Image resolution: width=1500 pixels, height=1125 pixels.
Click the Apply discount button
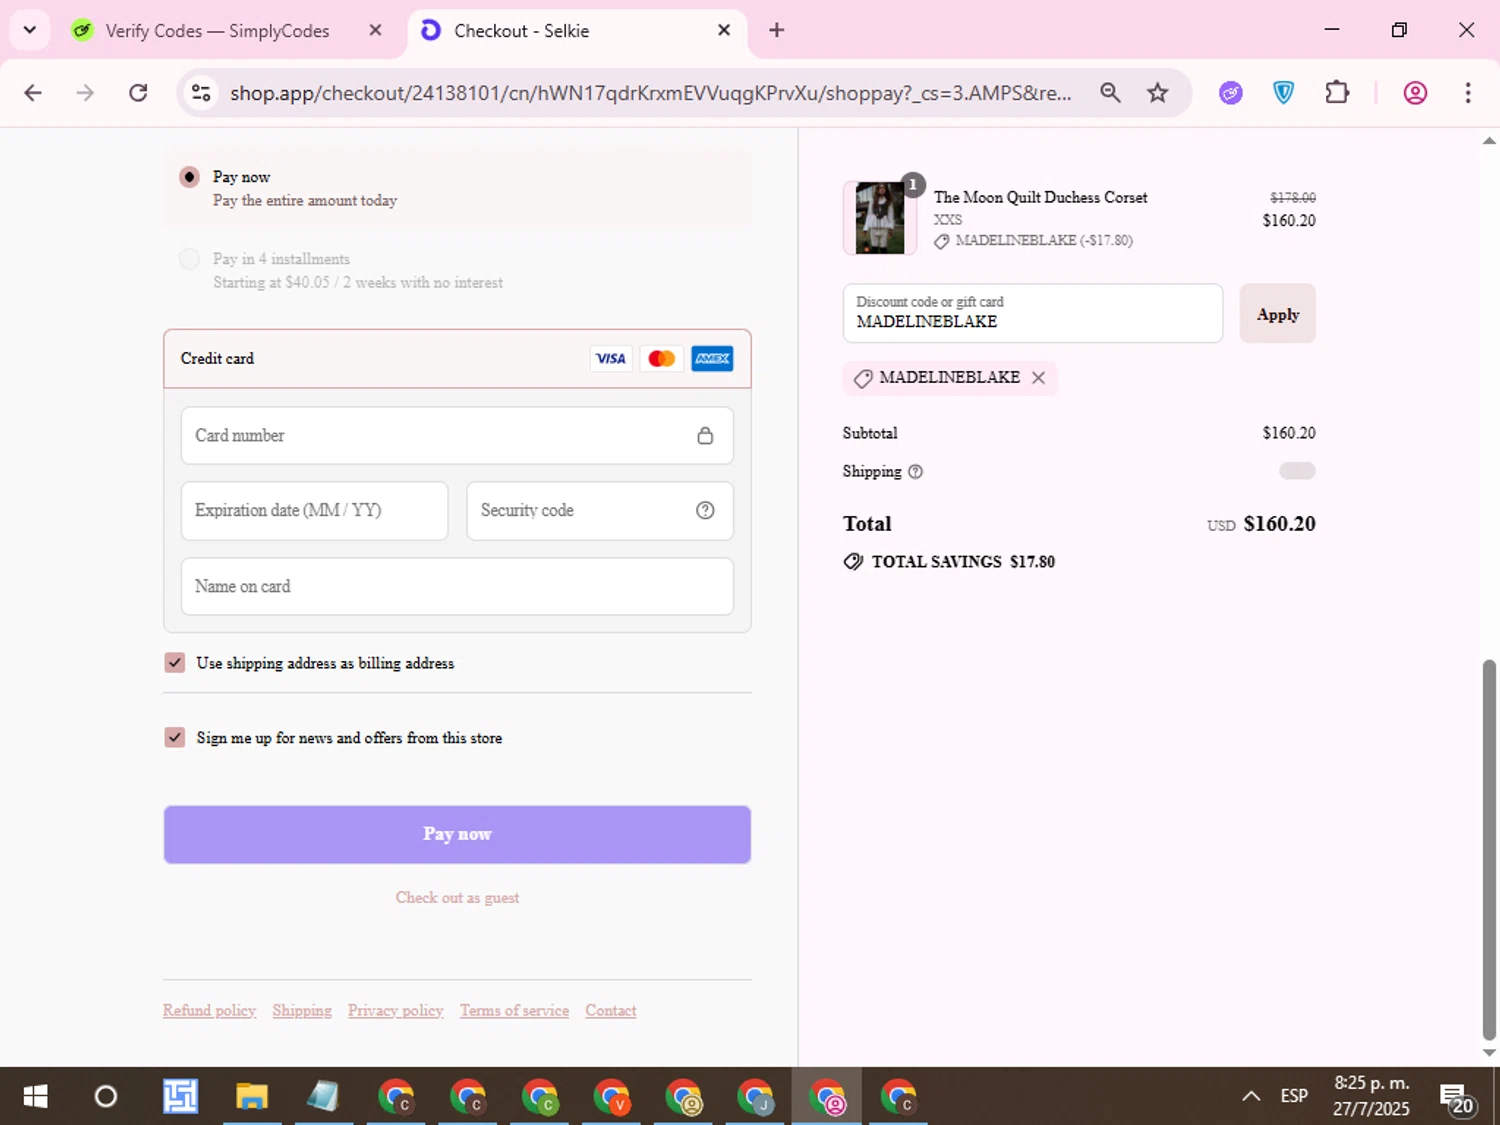1277,314
